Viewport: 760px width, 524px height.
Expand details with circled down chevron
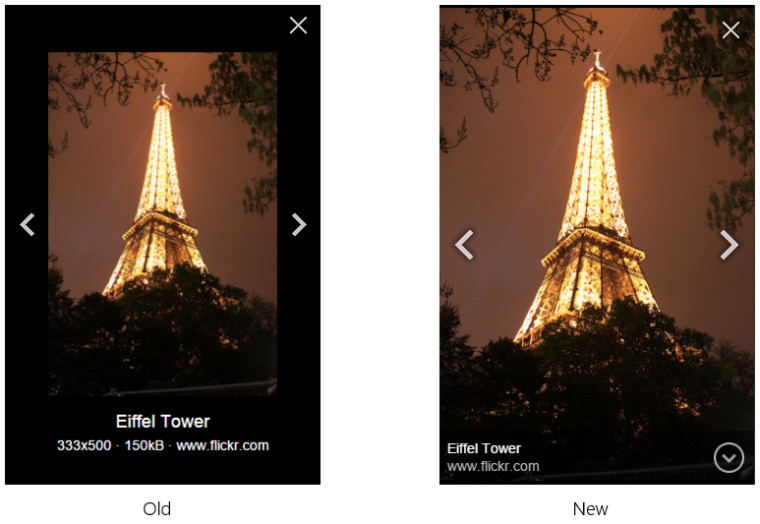coord(728,458)
